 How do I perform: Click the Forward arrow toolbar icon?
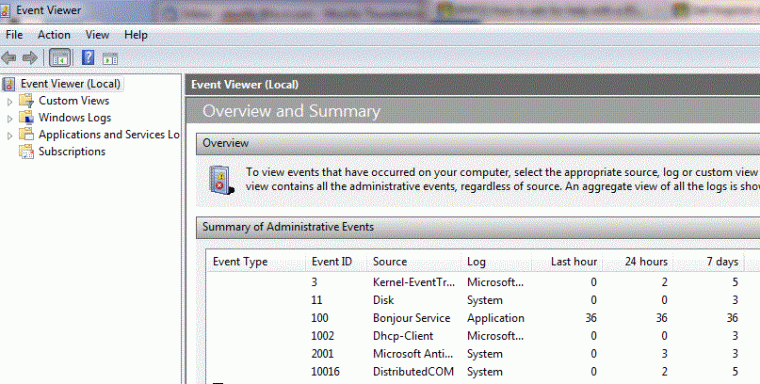(30, 58)
